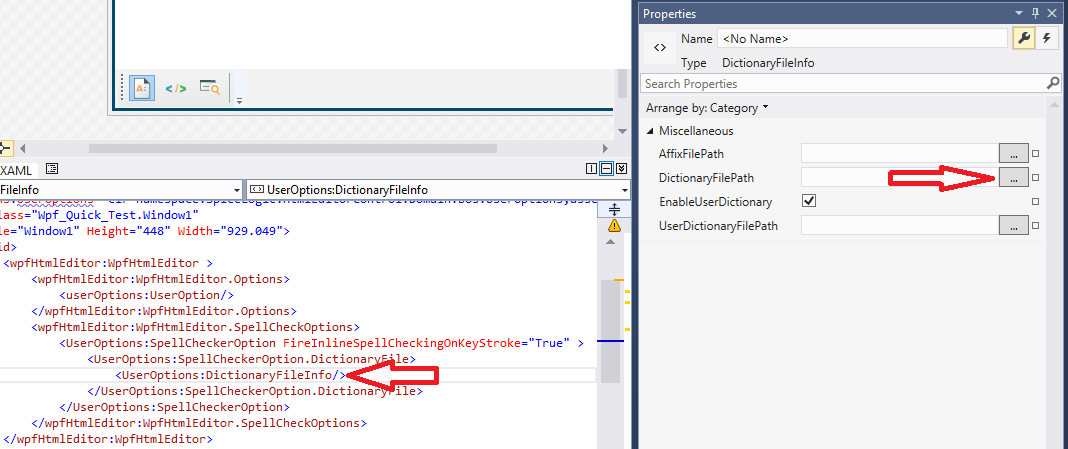Open the Properties window options menu
Image resolution: width=1068 pixels, height=449 pixels.
tap(1020, 13)
